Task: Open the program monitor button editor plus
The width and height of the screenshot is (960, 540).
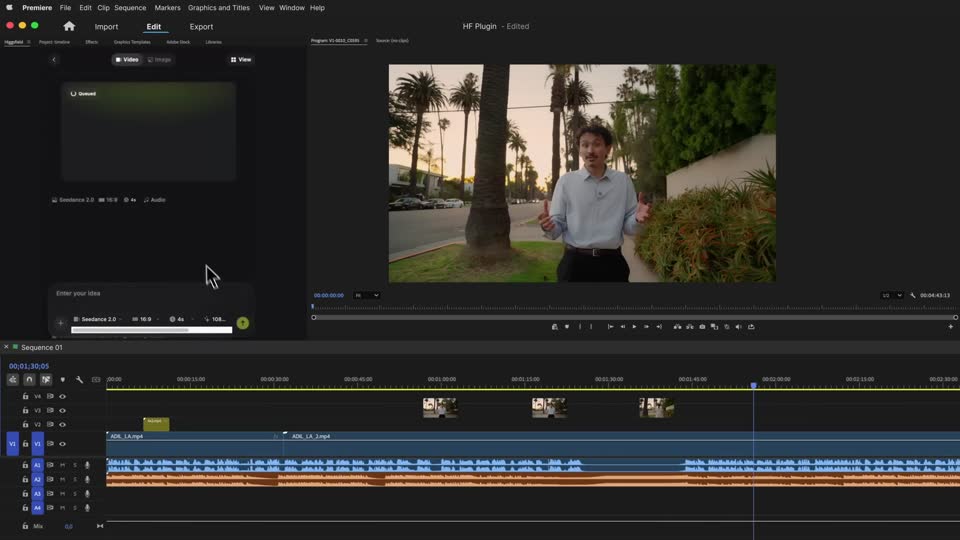Action: (950, 327)
